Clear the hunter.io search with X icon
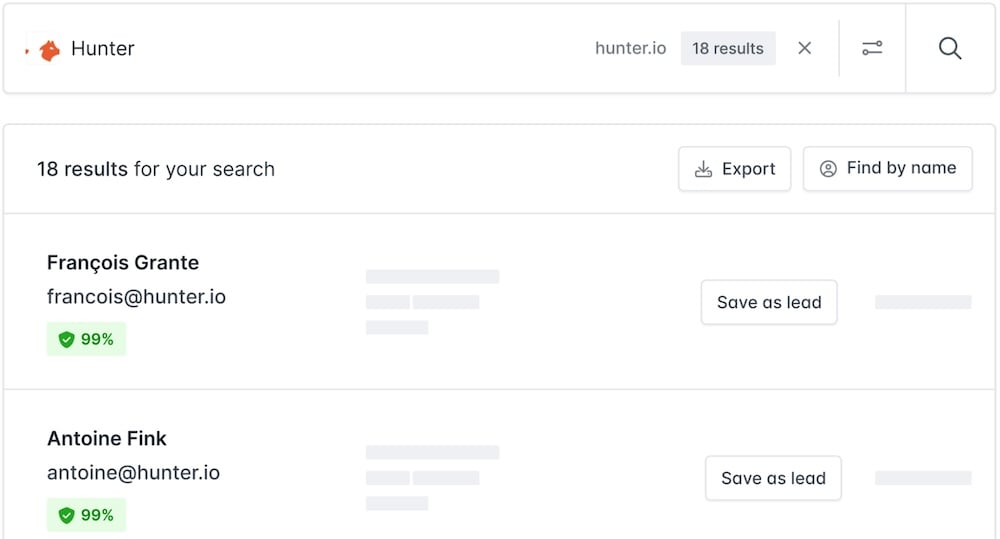 click(x=805, y=48)
